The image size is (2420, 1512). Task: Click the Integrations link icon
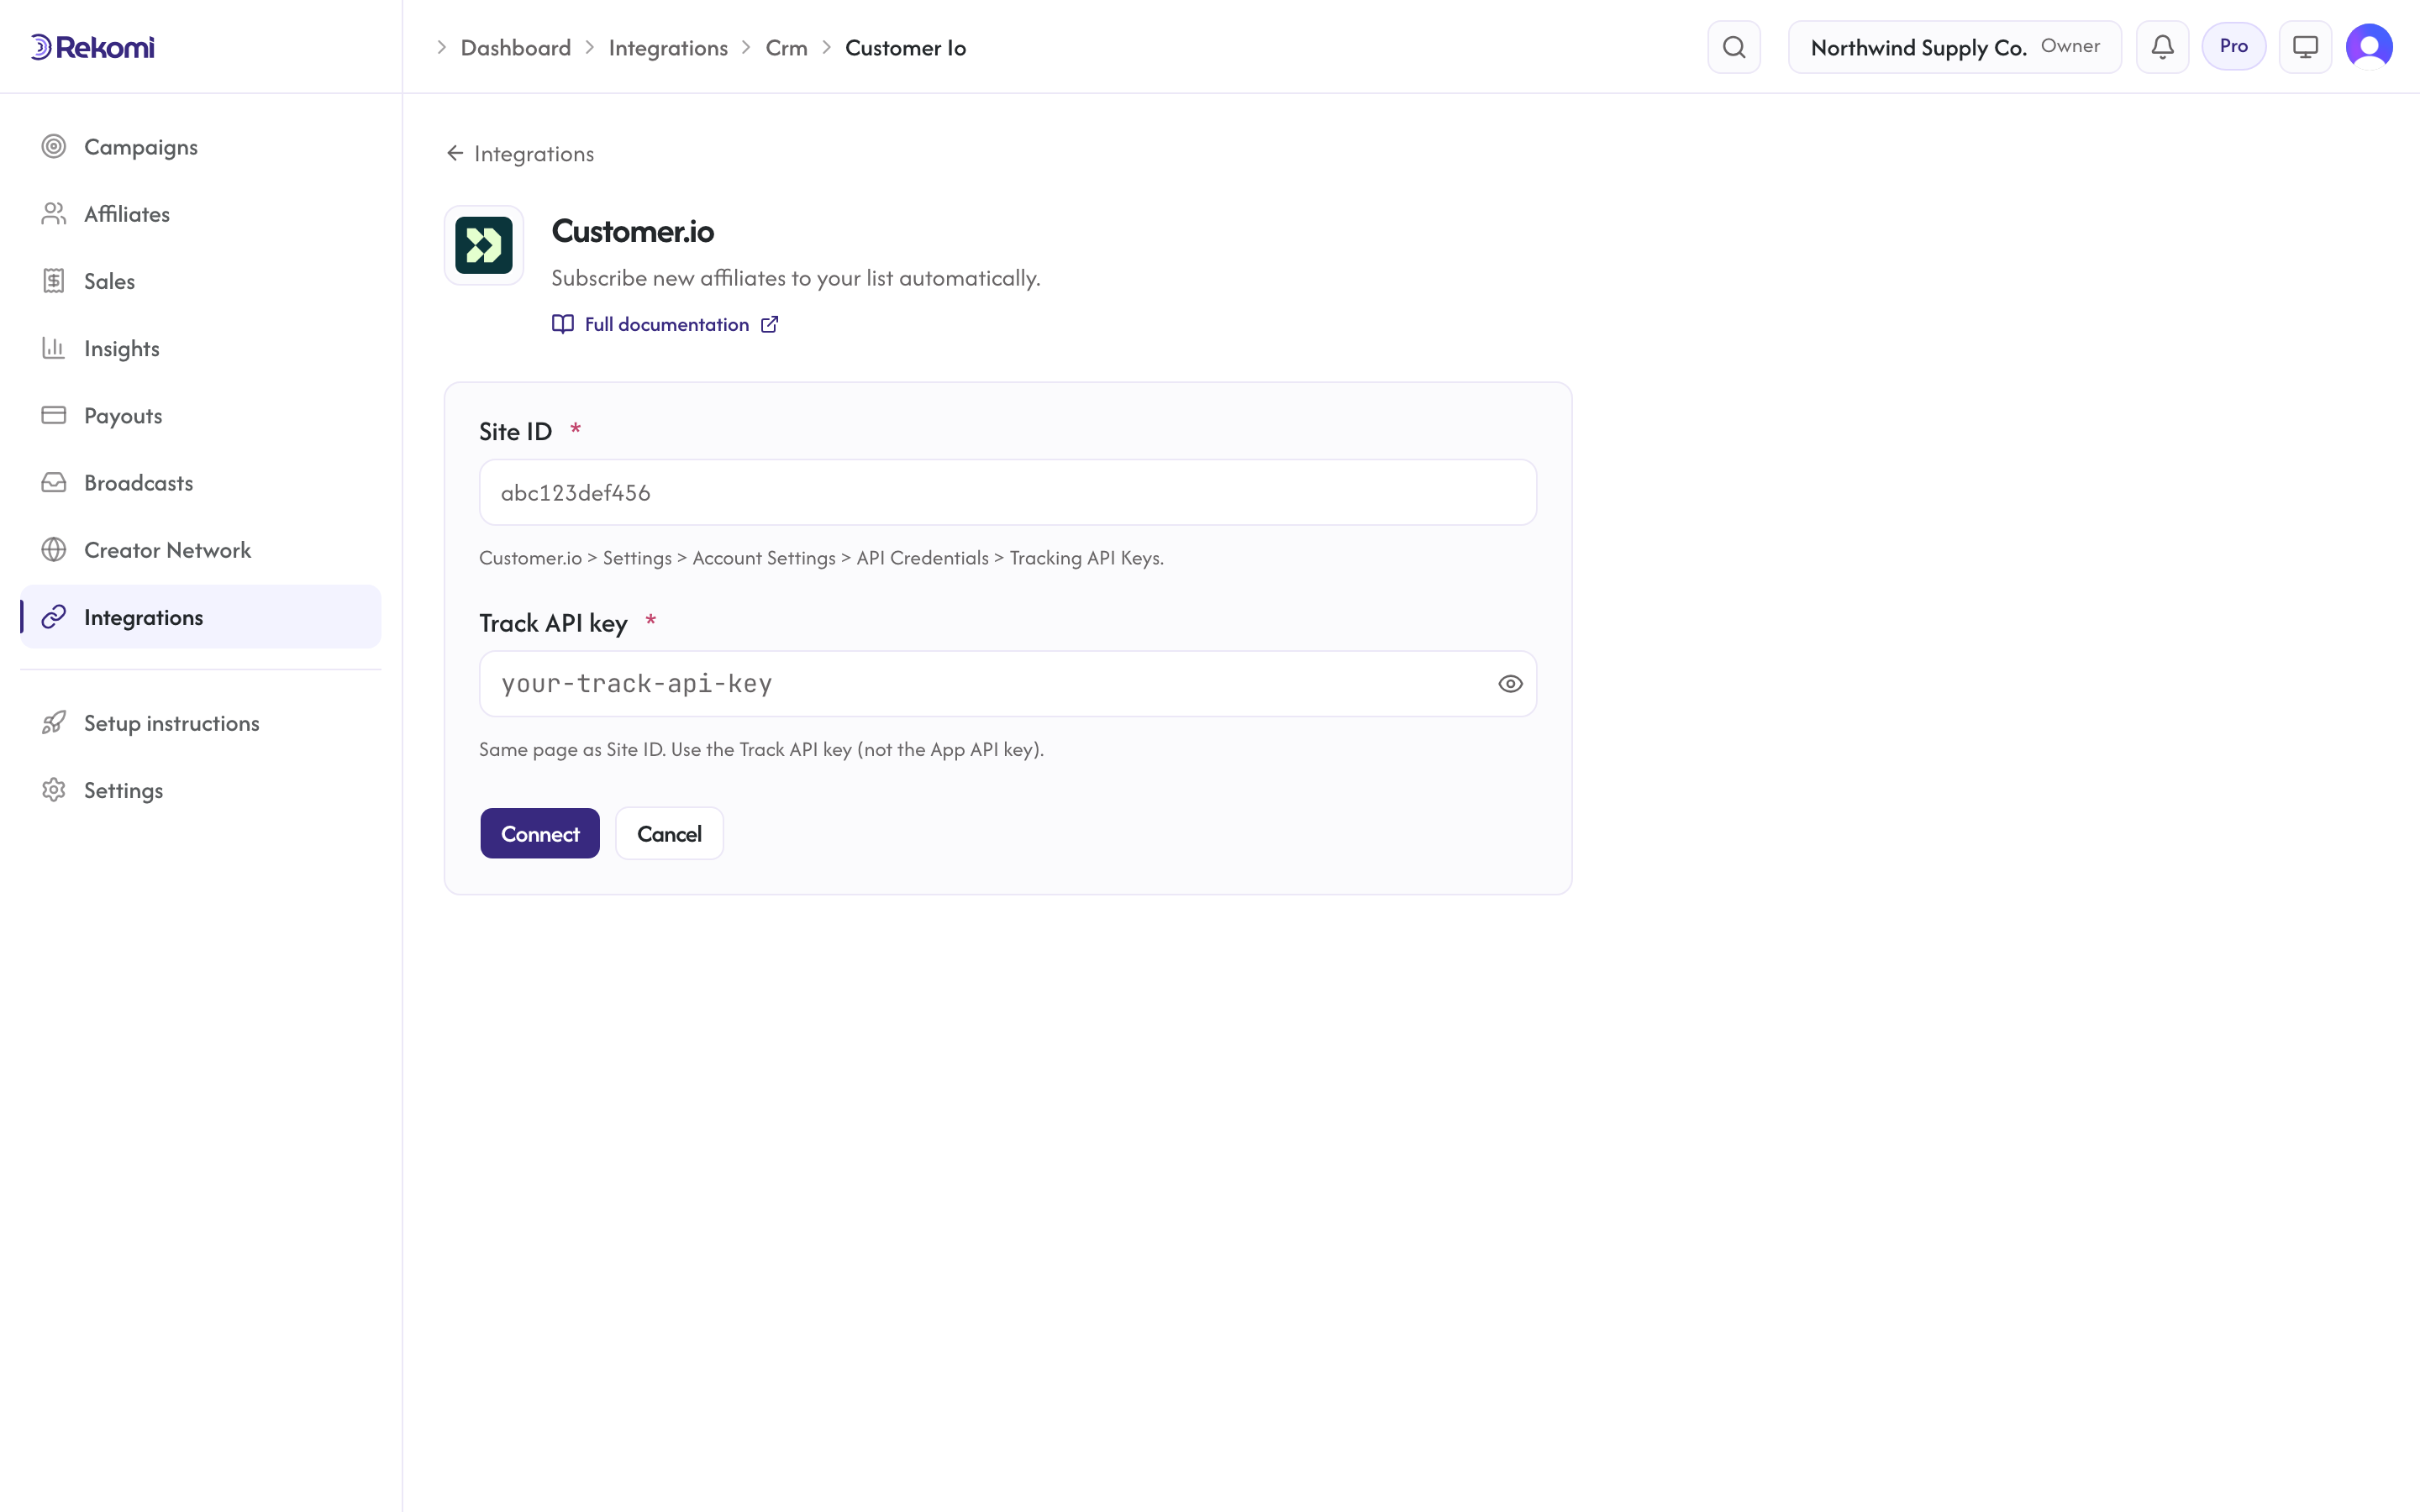pyautogui.click(x=54, y=617)
